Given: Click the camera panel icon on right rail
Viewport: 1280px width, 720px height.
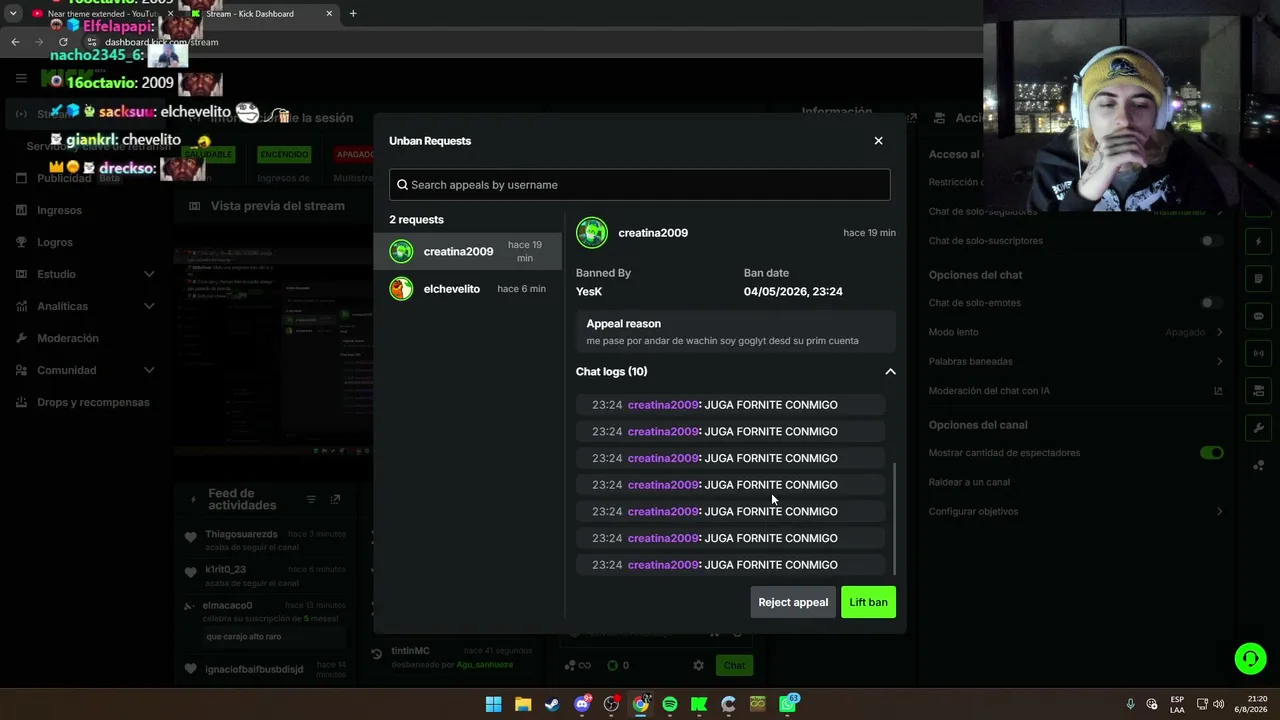Looking at the screenshot, I should point(1259,390).
